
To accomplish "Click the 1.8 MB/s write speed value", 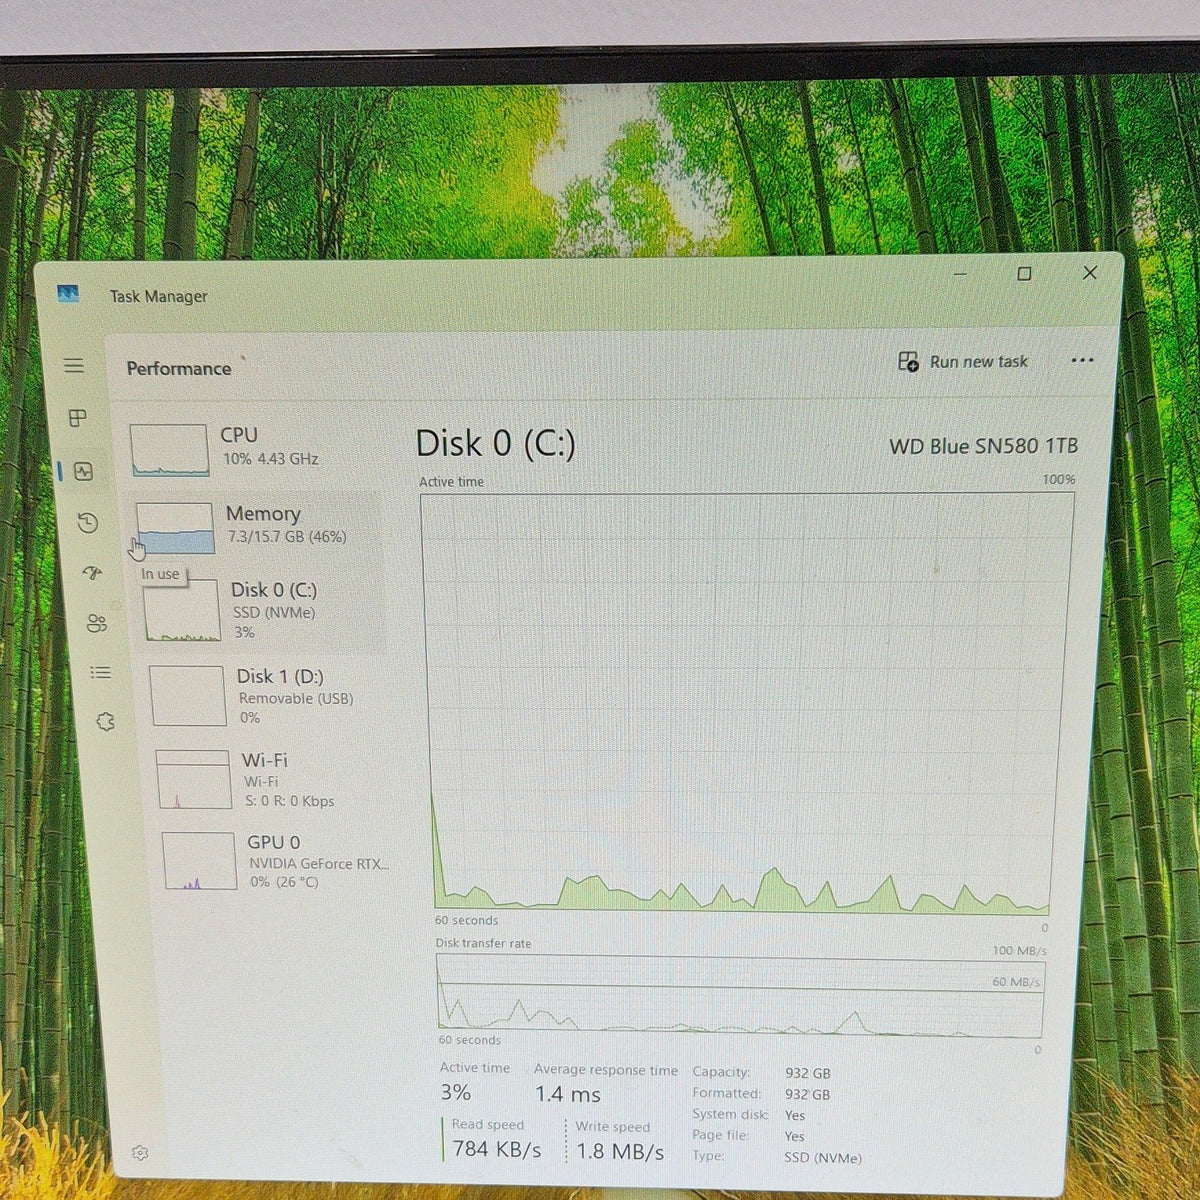I will pyautogui.click(x=620, y=1151).
